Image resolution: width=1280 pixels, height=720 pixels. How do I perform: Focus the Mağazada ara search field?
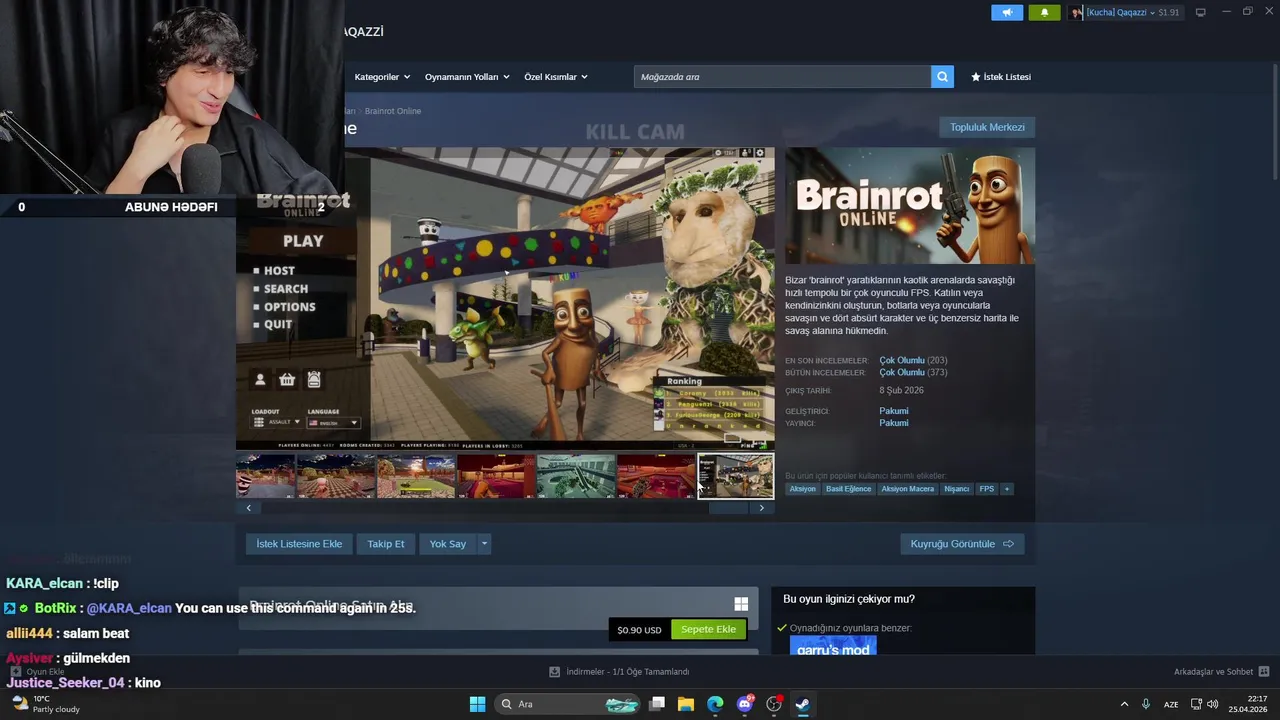coord(782,77)
